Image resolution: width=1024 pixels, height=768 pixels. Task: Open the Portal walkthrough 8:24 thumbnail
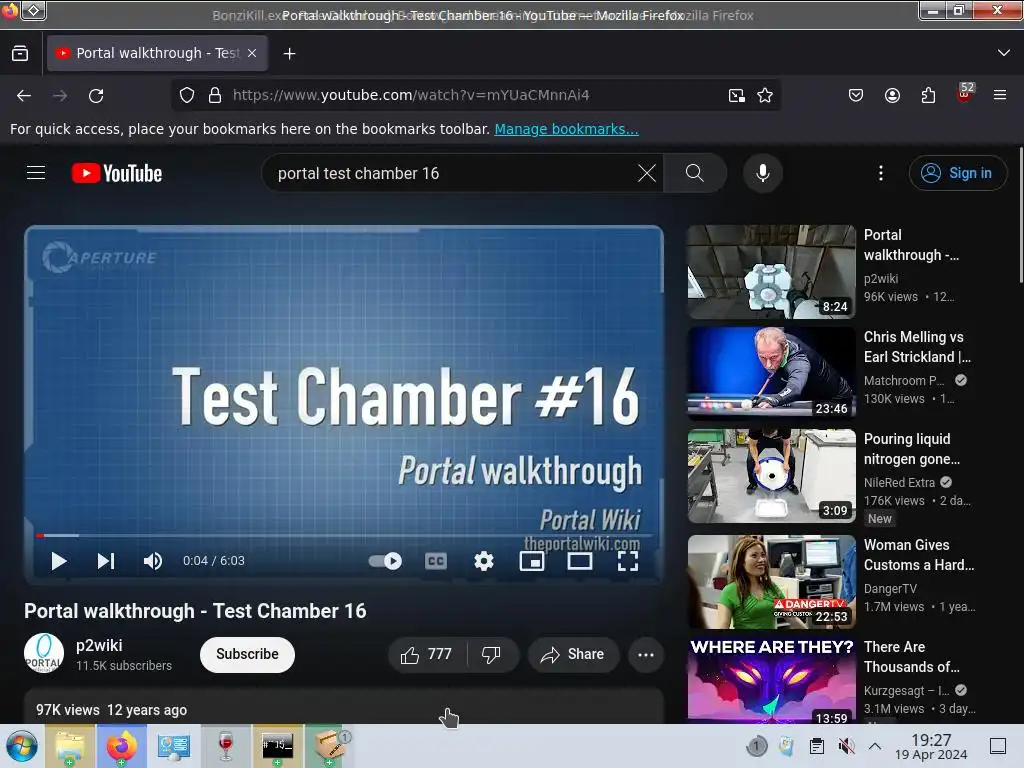click(771, 272)
